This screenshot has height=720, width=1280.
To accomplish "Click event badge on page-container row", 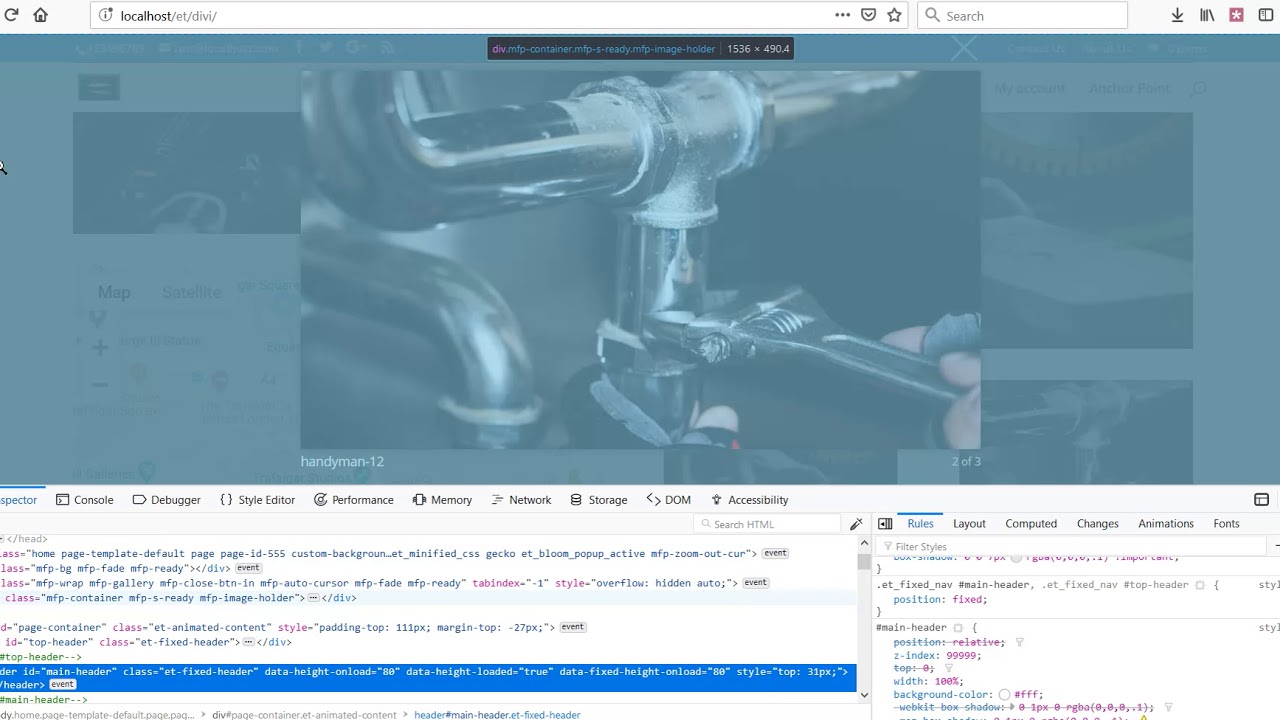I will (572, 627).
